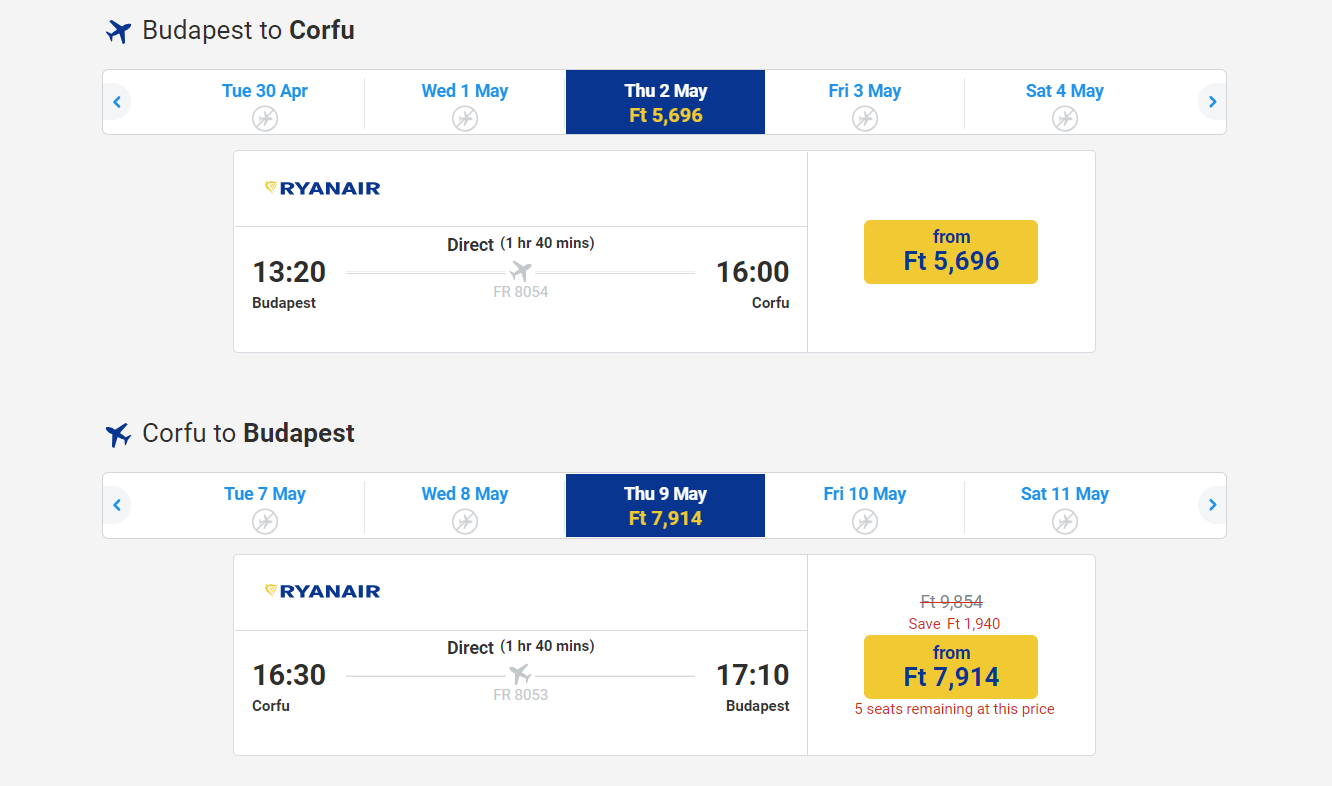Click no-flight icon under Tue 30 Apr

click(265, 119)
